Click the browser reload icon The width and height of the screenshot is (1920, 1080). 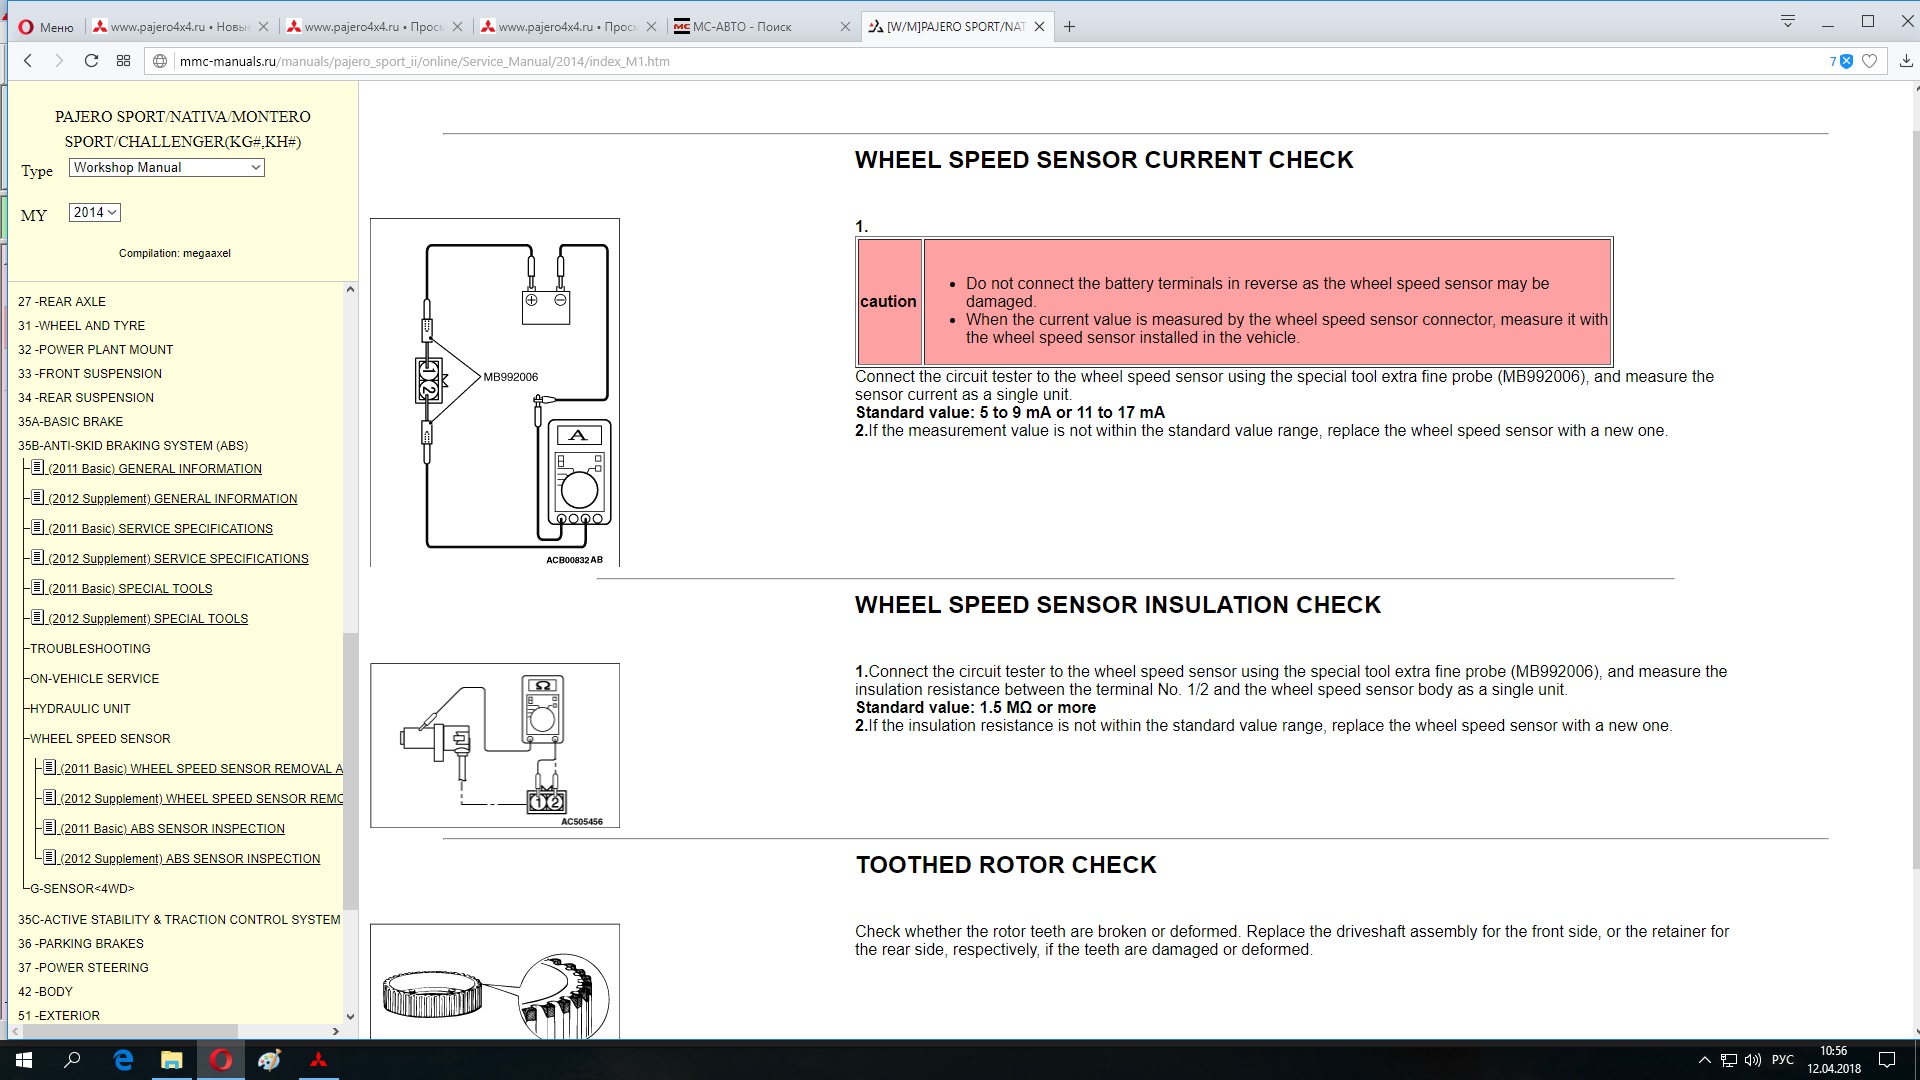91,61
